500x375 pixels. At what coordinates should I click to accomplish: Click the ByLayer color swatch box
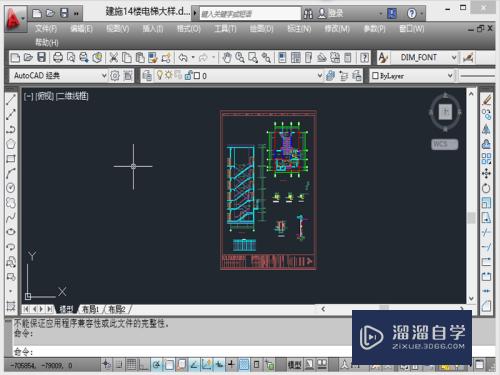tap(375, 76)
